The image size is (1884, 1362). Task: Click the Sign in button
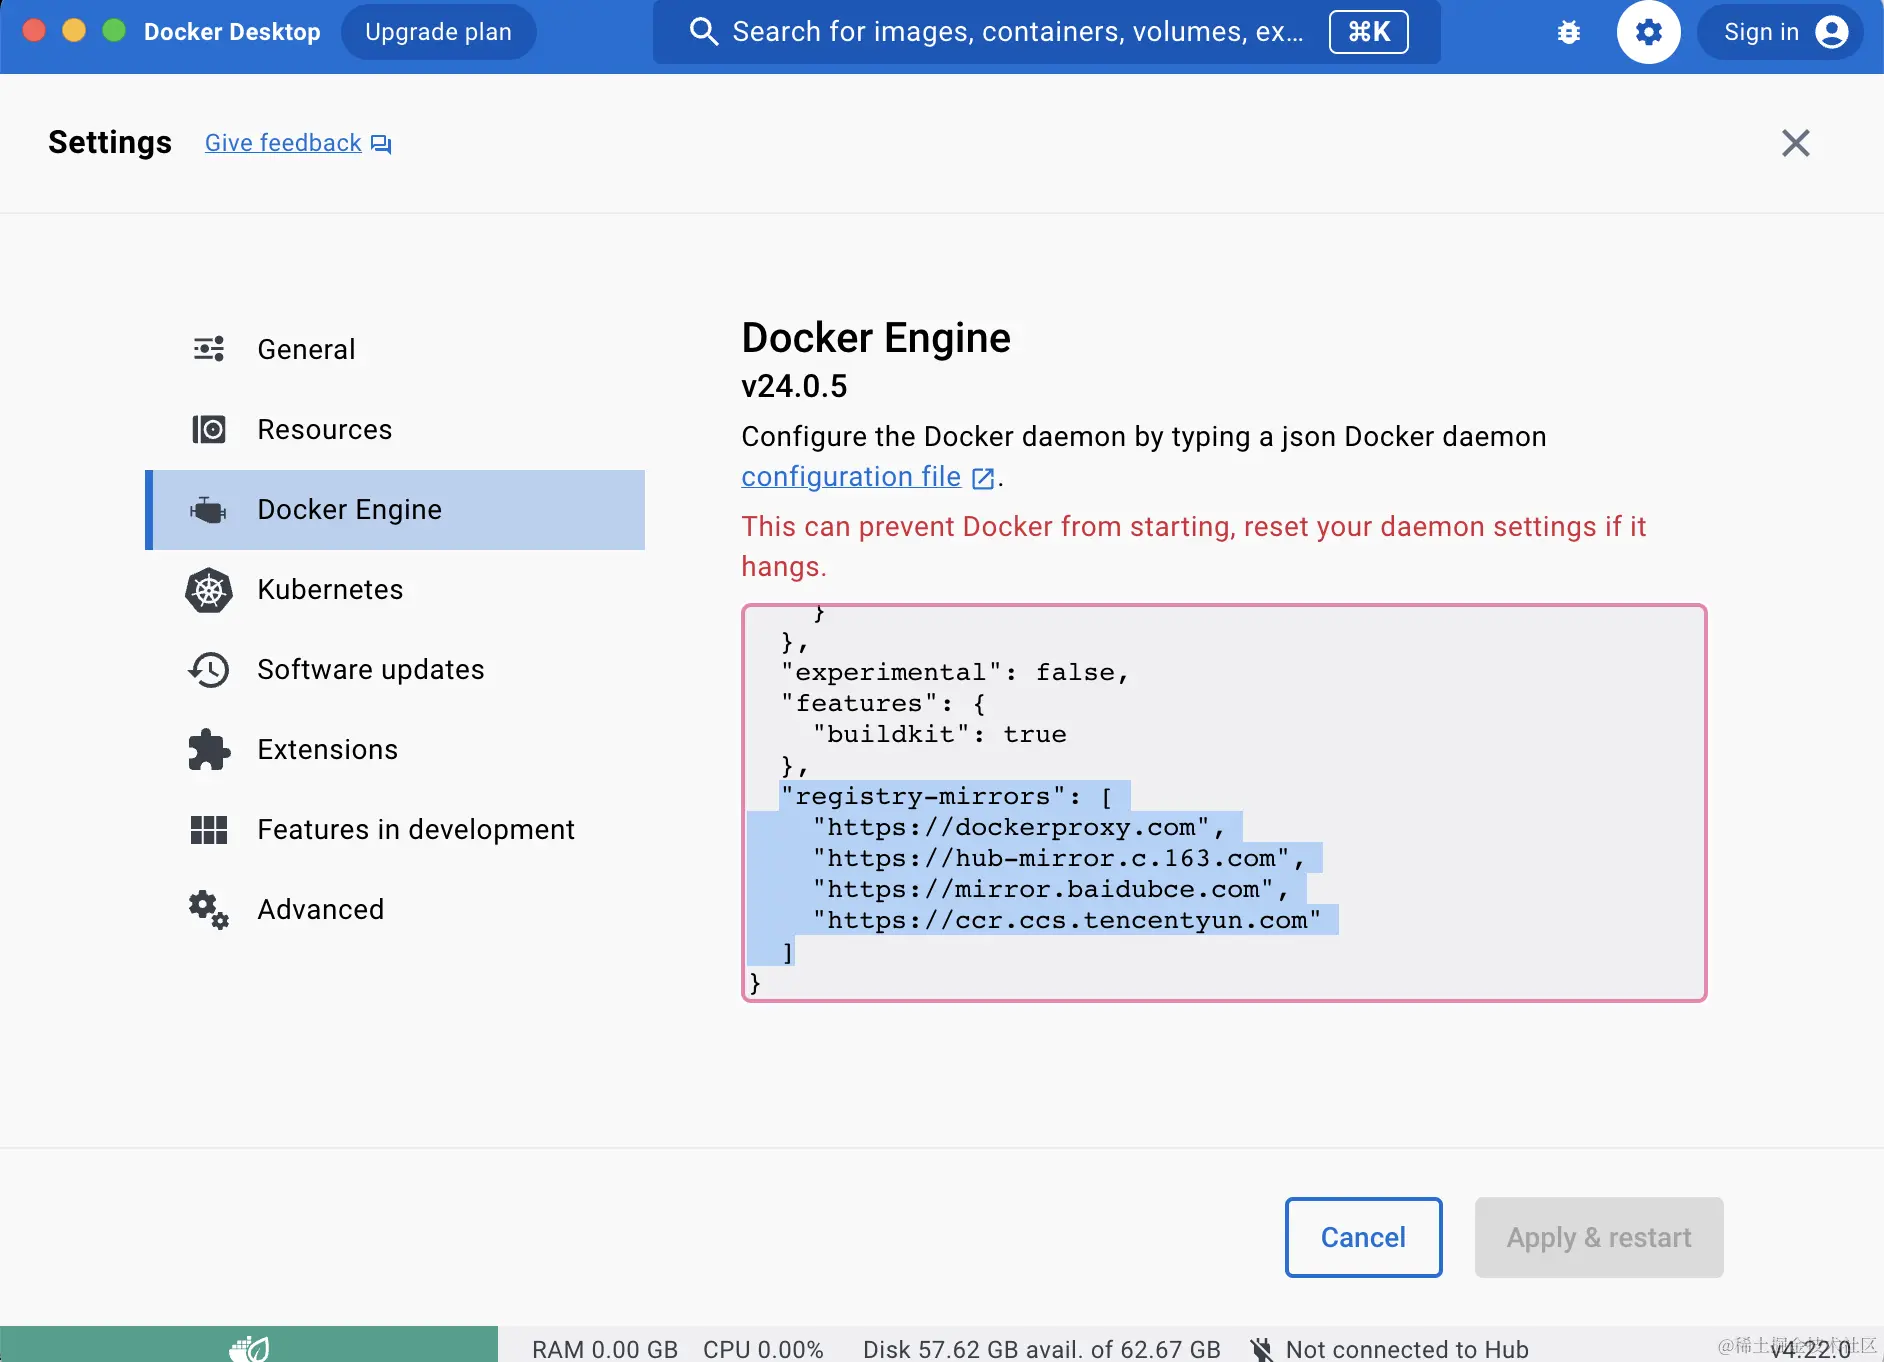pos(1782,33)
